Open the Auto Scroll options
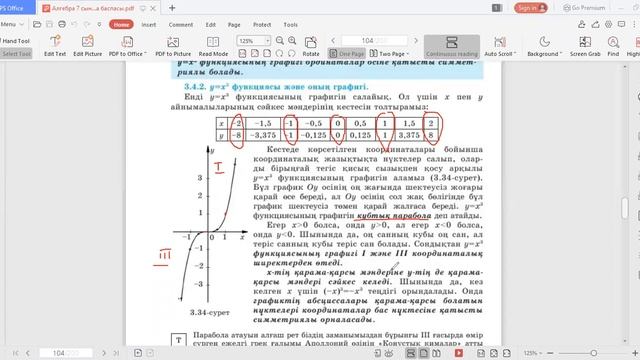The image size is (640, 360). tap(500, 46)
